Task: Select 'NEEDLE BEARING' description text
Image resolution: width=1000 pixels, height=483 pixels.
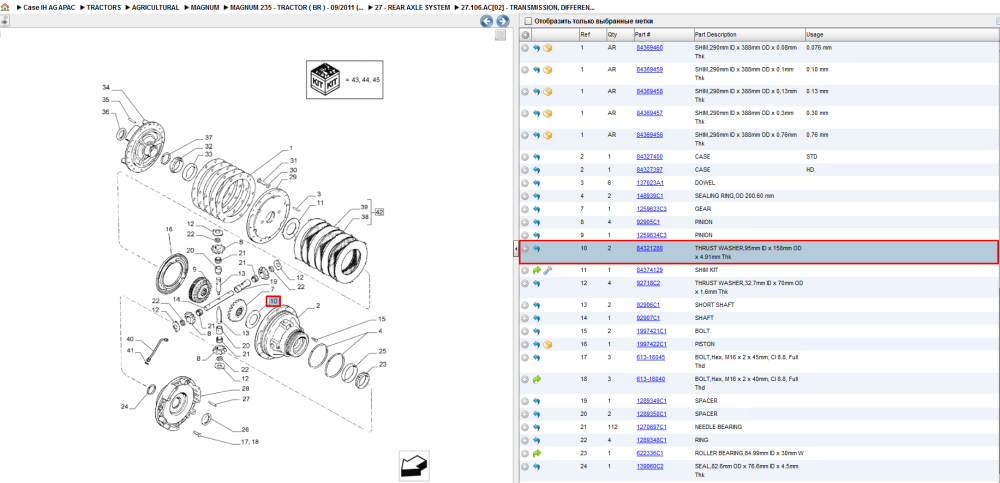Action: [718, 427]
